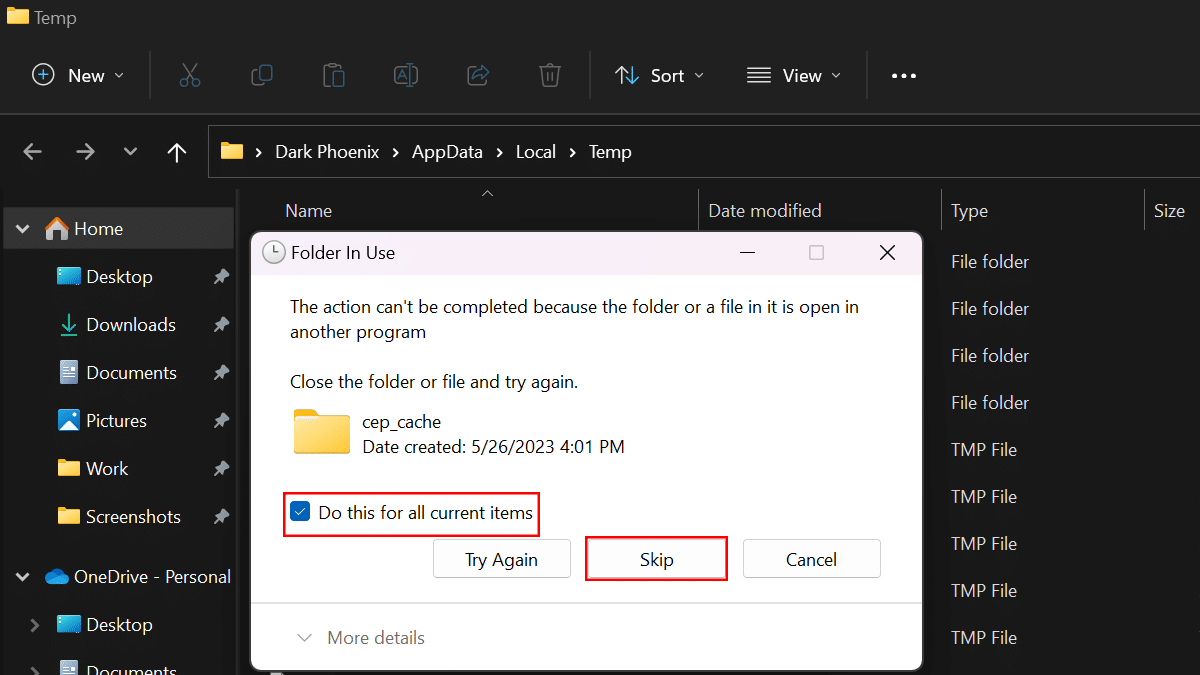Navigate back with the left arrow

[33, 152]
